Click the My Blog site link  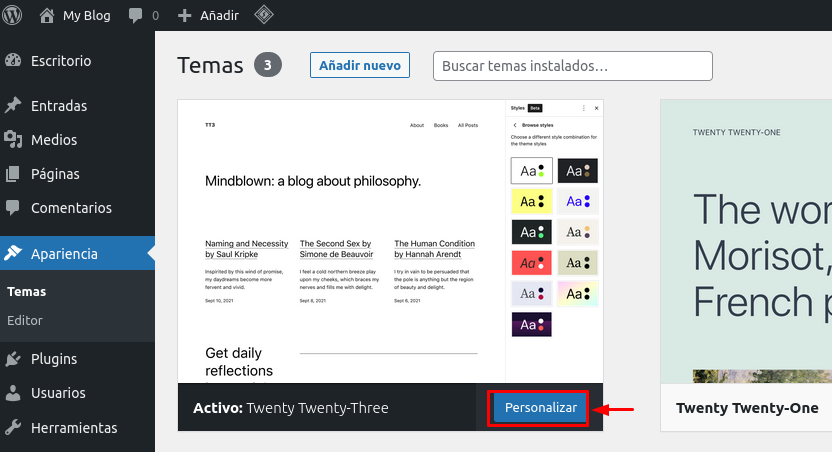[x=86, y=15]
